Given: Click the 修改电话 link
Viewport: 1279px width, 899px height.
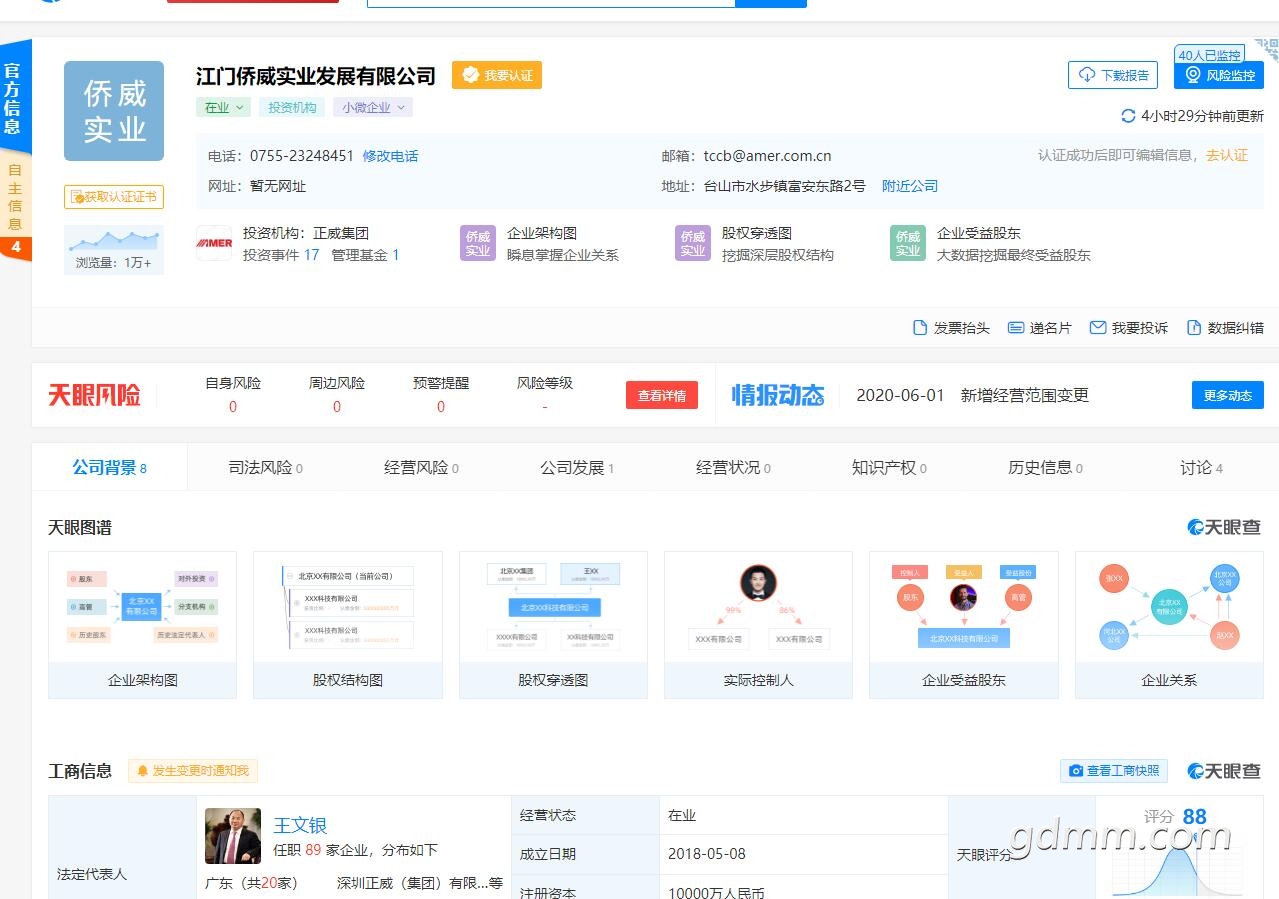Looking at the screenshot, I should point(391,156).
